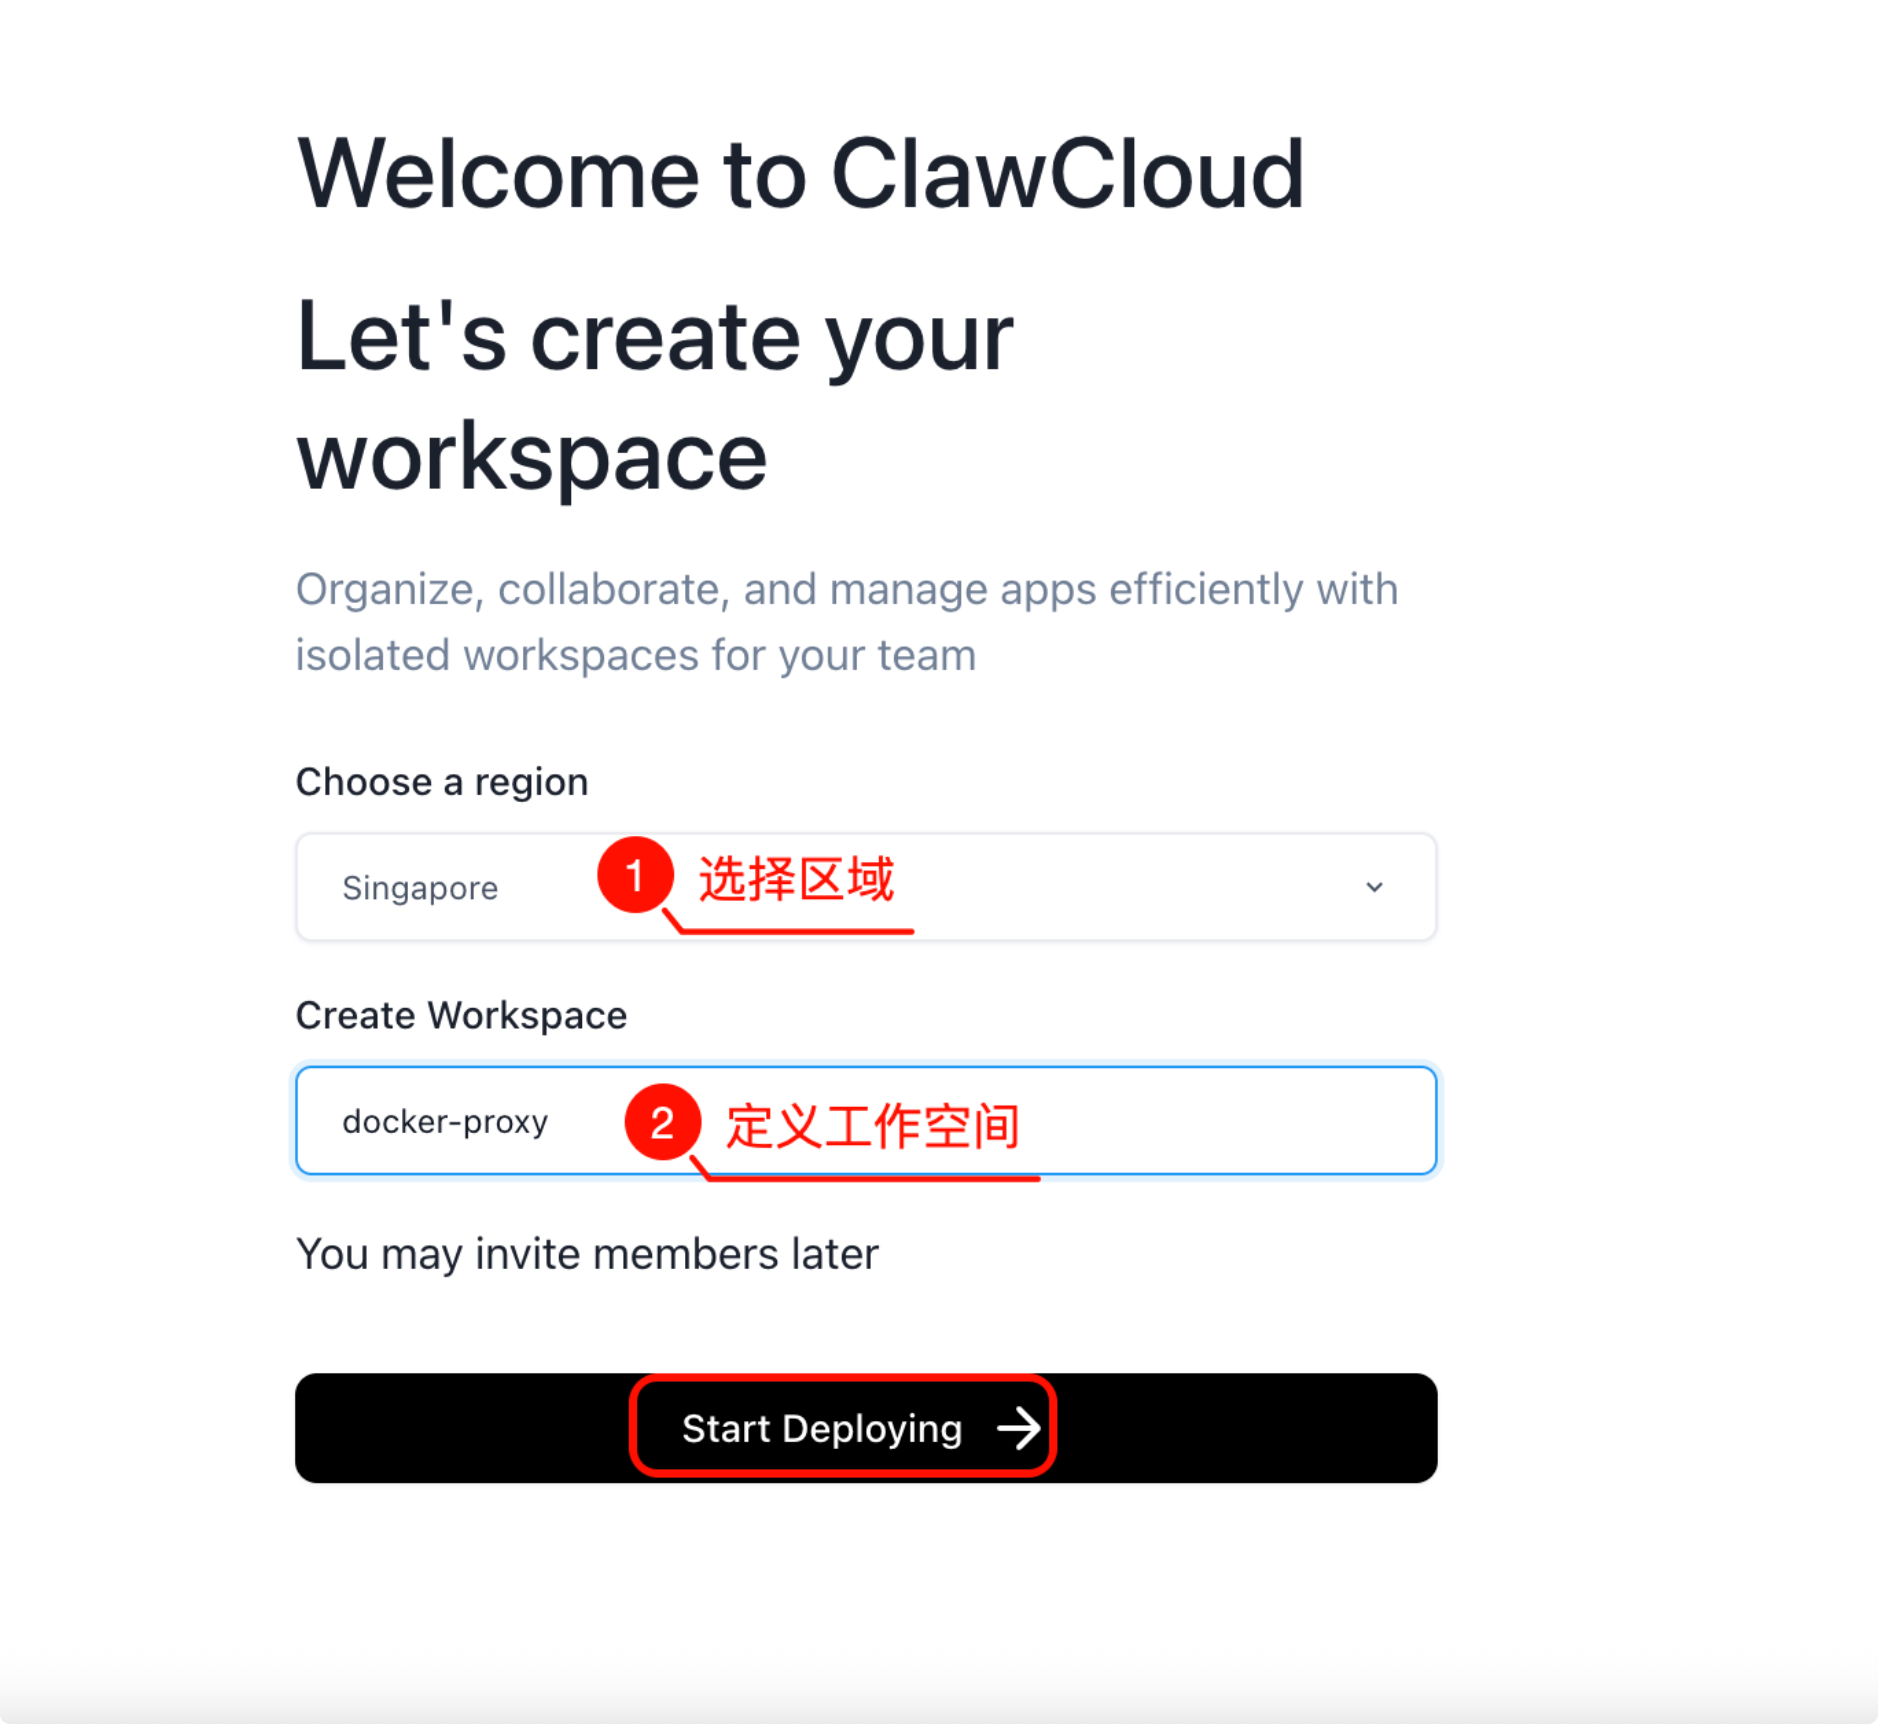Screen dimensions: 1878x1724
Task: Click the black button area right of the arrow
Action: point(1247,1428)
